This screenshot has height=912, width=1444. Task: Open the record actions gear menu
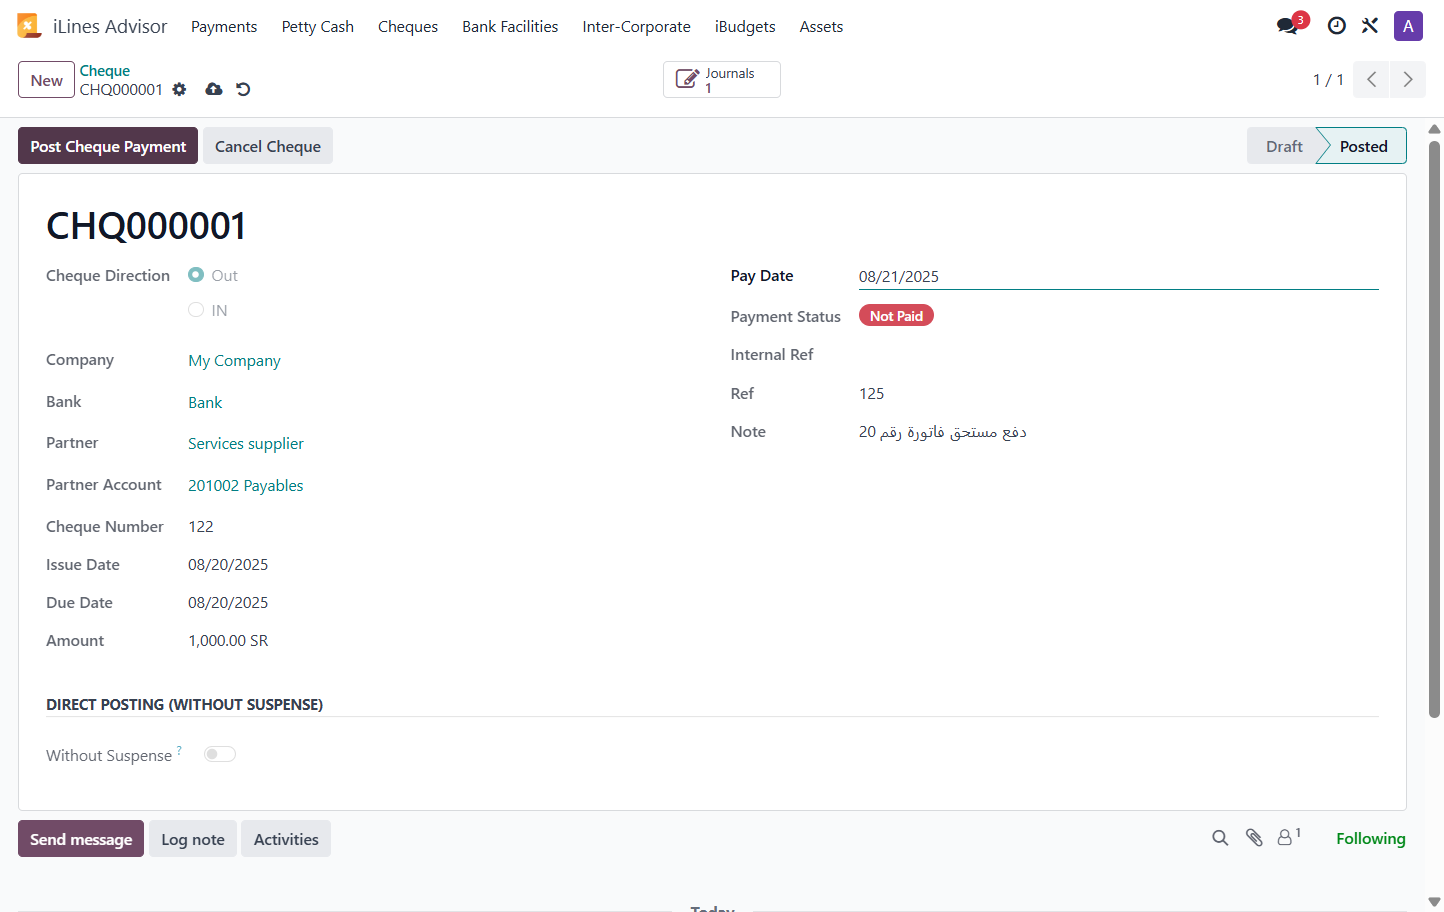click(179, 89)
